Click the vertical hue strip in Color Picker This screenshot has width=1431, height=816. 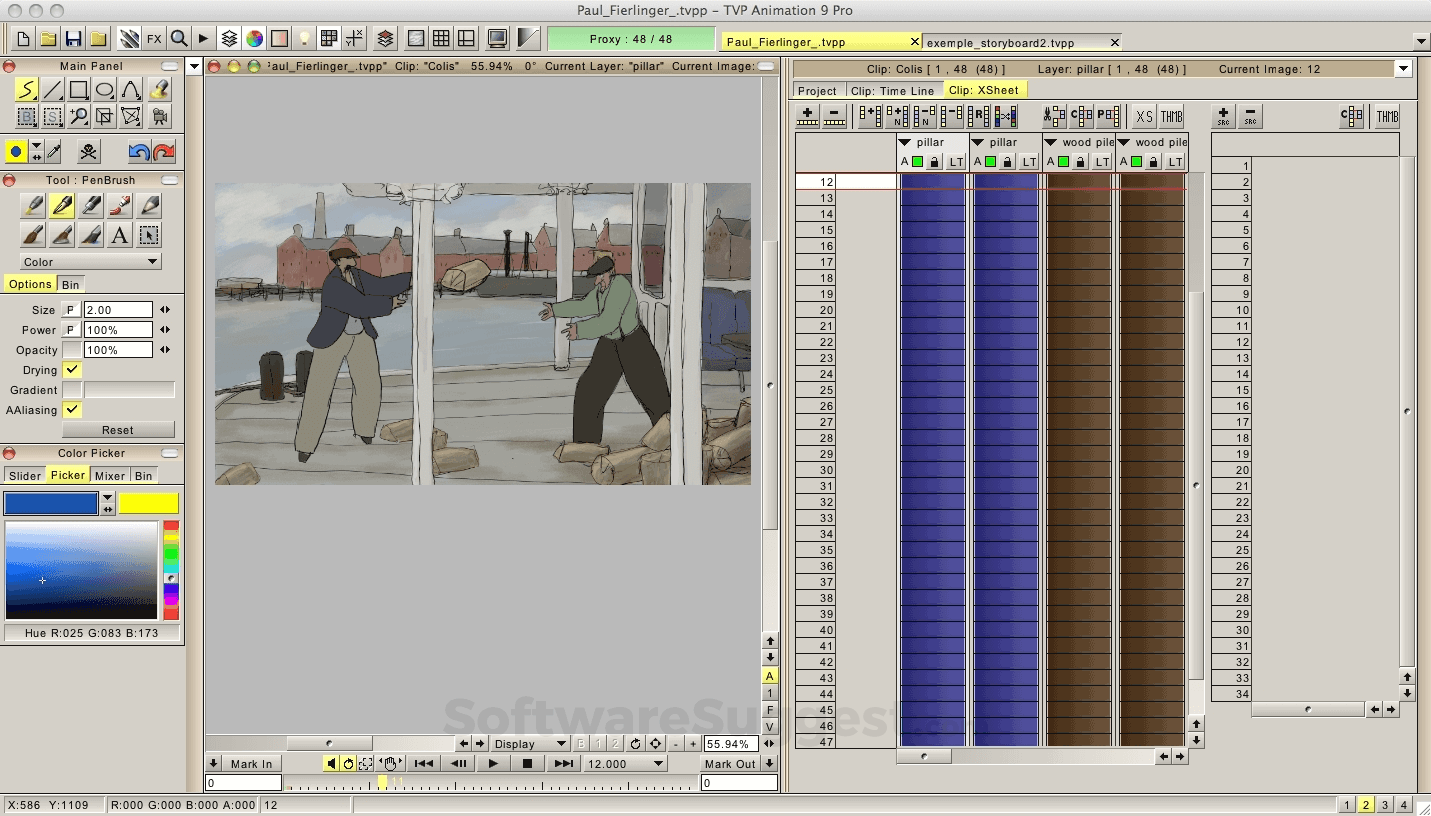point(171,569)
